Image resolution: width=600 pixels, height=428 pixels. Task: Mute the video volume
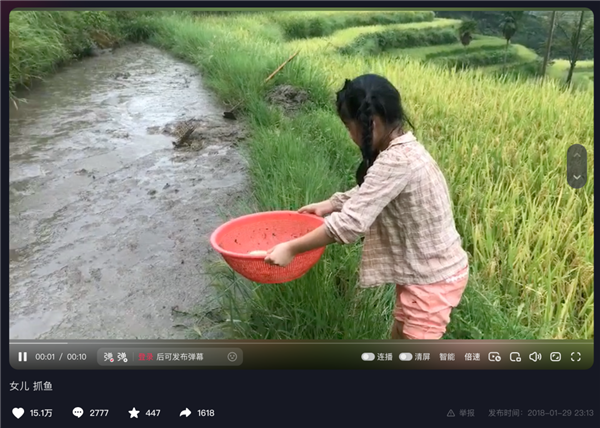pos(535,357)
